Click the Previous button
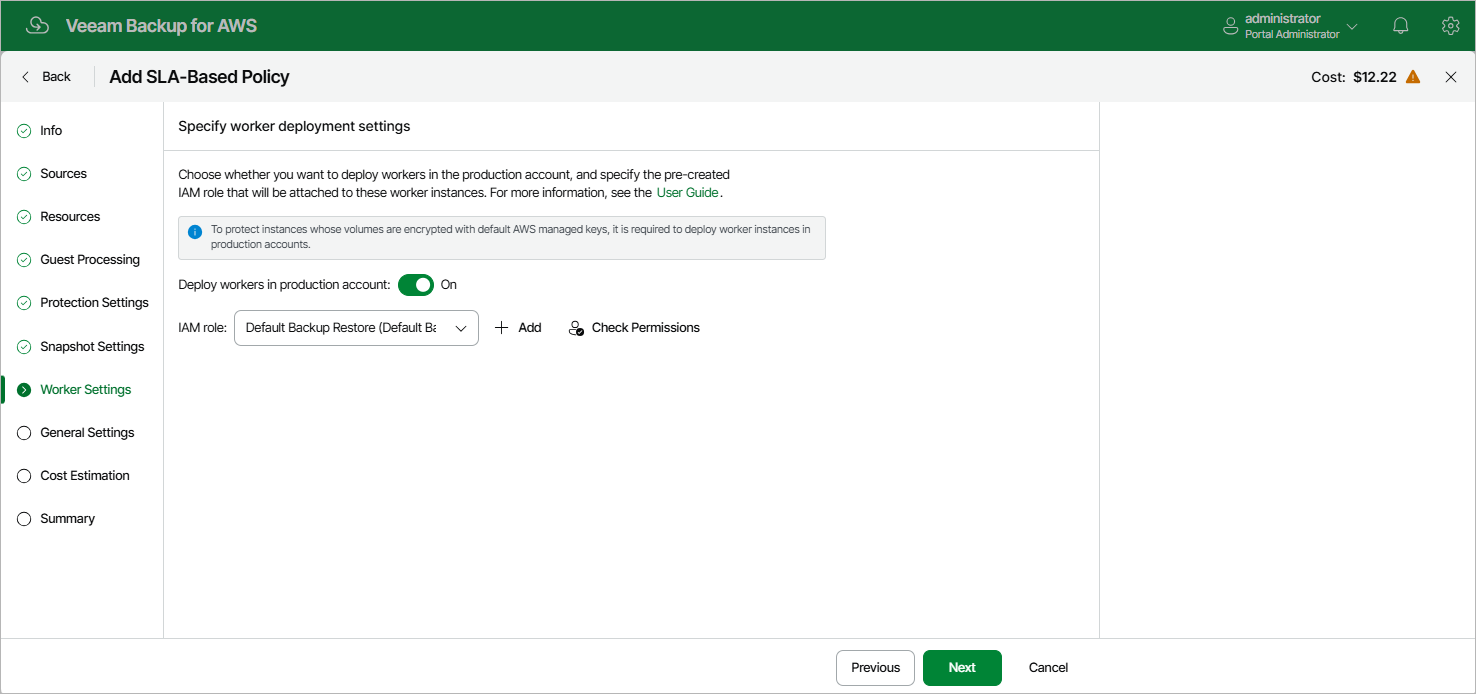1476x694 pixels. point(875,668)
